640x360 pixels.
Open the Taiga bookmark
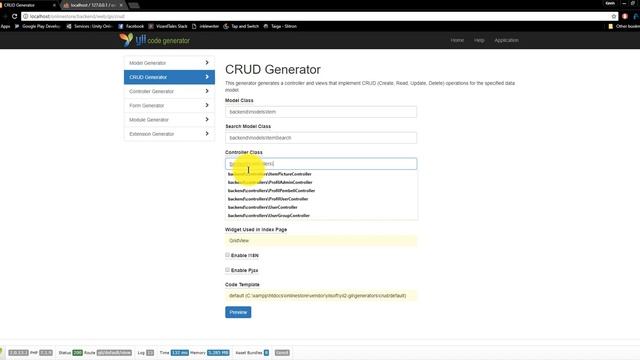pos(280,26)
